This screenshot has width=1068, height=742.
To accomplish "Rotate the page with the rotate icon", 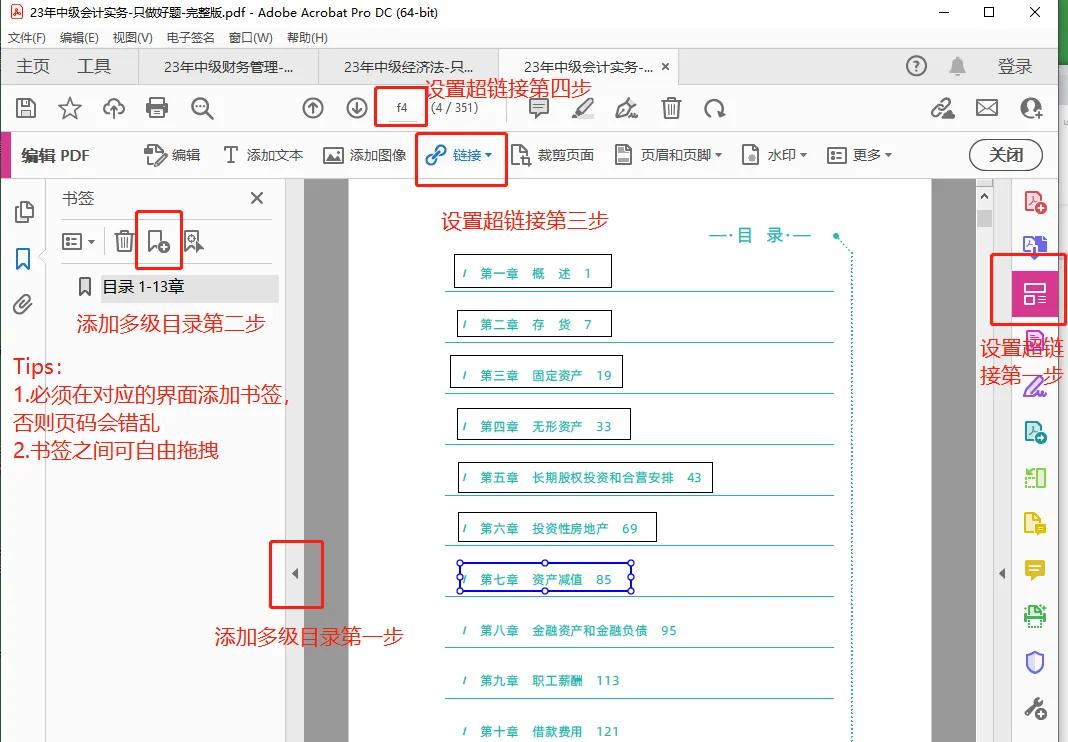I will pos(714,108).
